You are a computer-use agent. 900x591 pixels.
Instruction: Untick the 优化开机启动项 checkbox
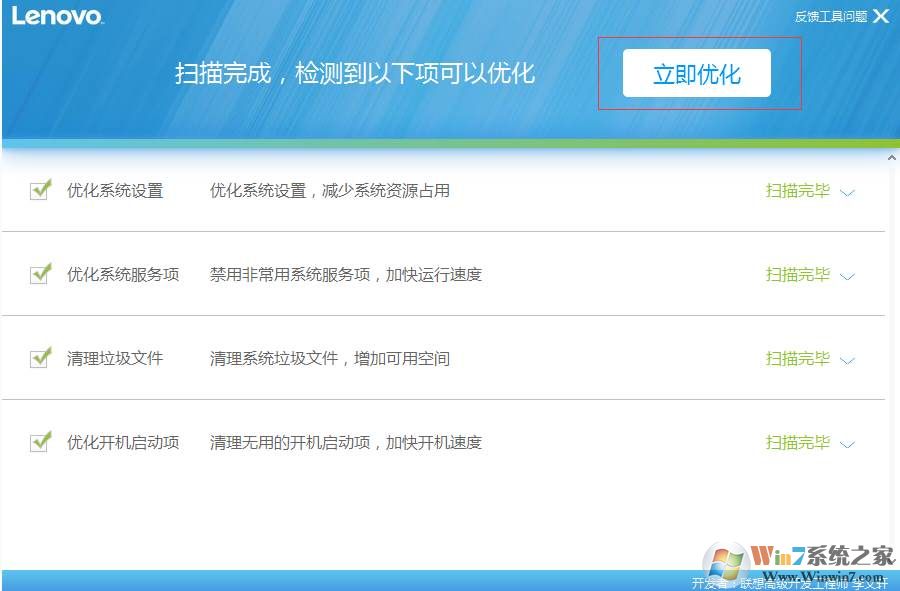(x=40, y=442)
